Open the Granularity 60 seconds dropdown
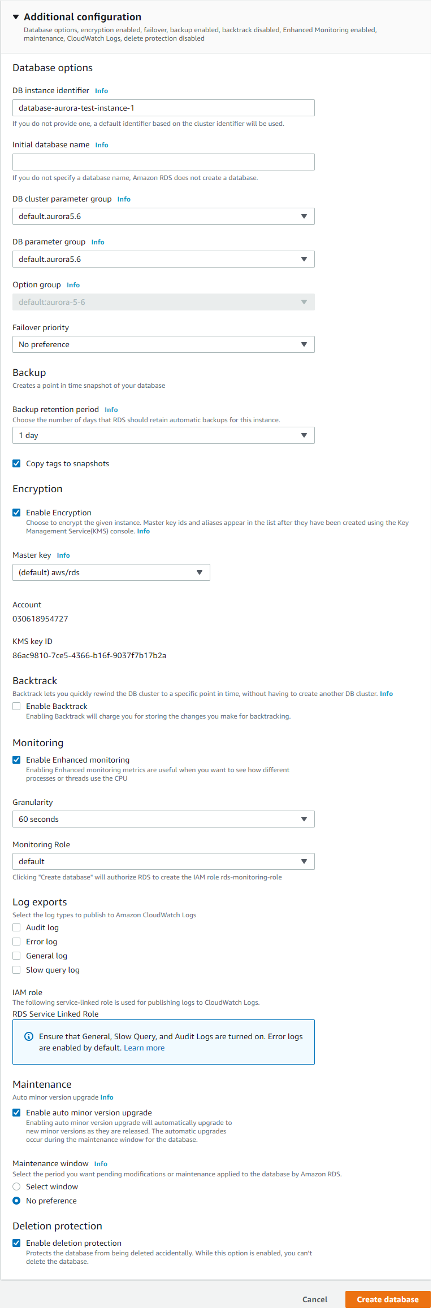The image size is (431, 1308). (x=164, y=819)
